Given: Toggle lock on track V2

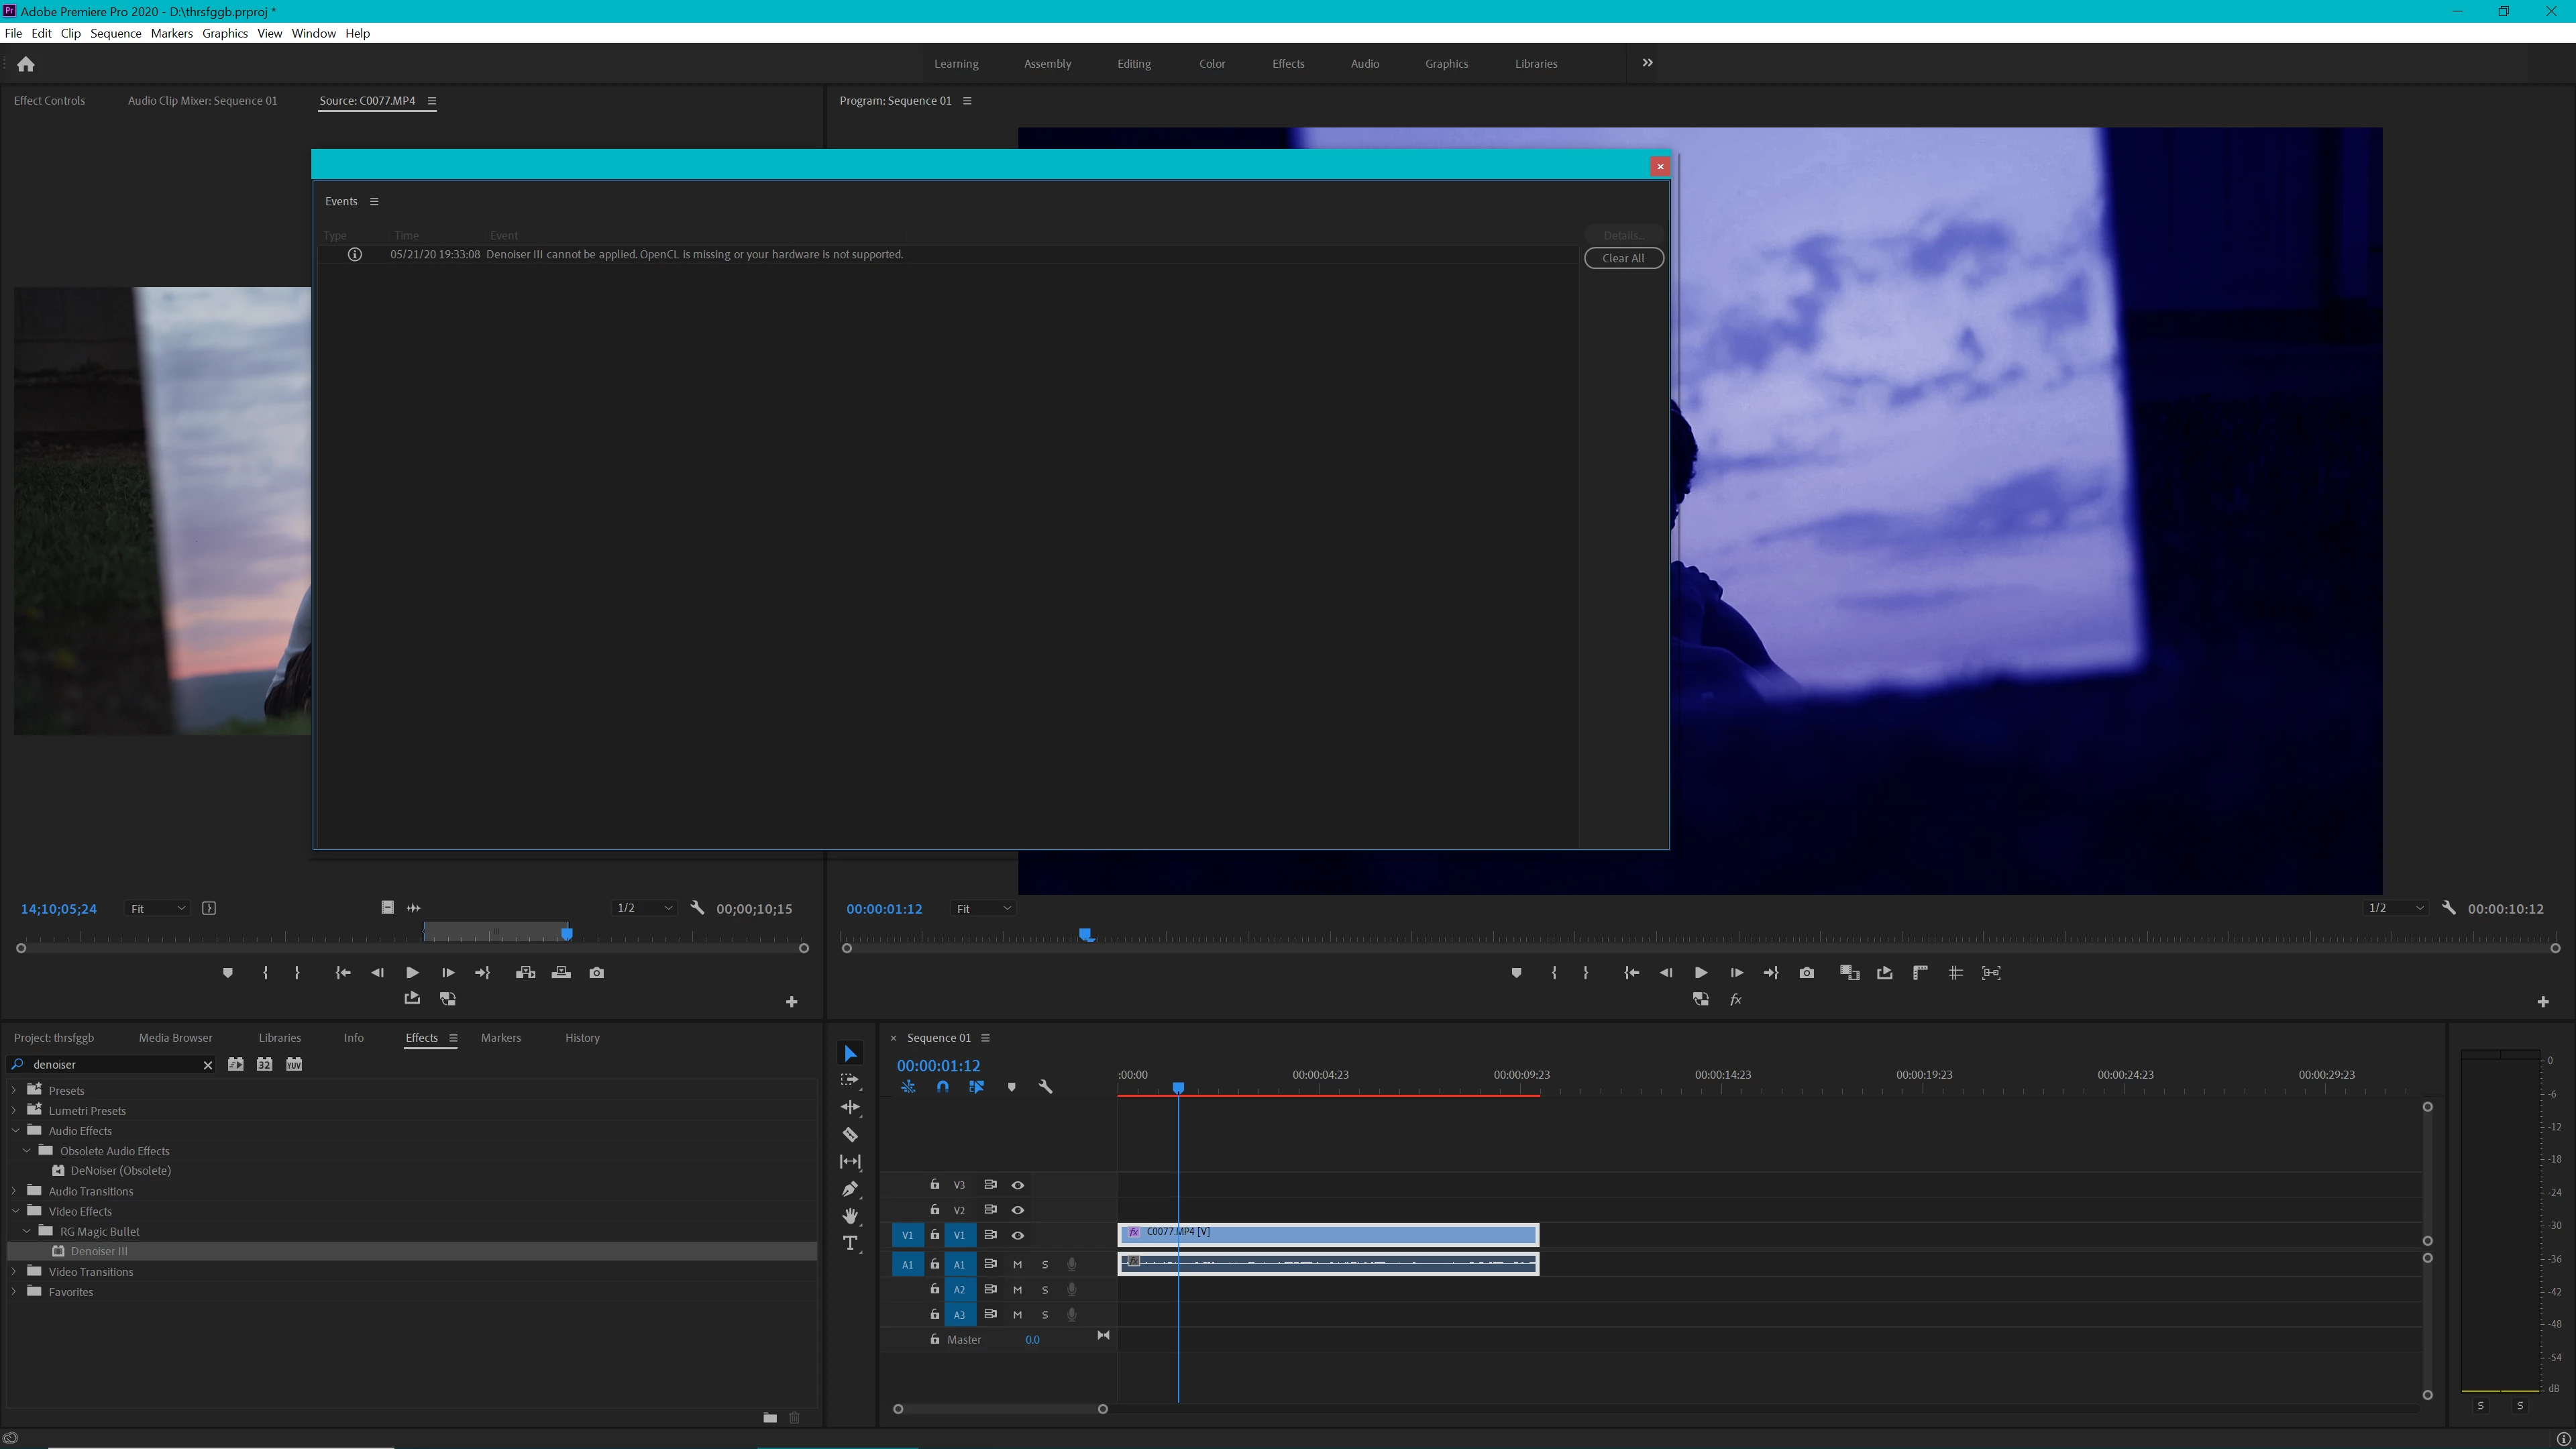Looking at the screenshot, I should click(934, 1210).
